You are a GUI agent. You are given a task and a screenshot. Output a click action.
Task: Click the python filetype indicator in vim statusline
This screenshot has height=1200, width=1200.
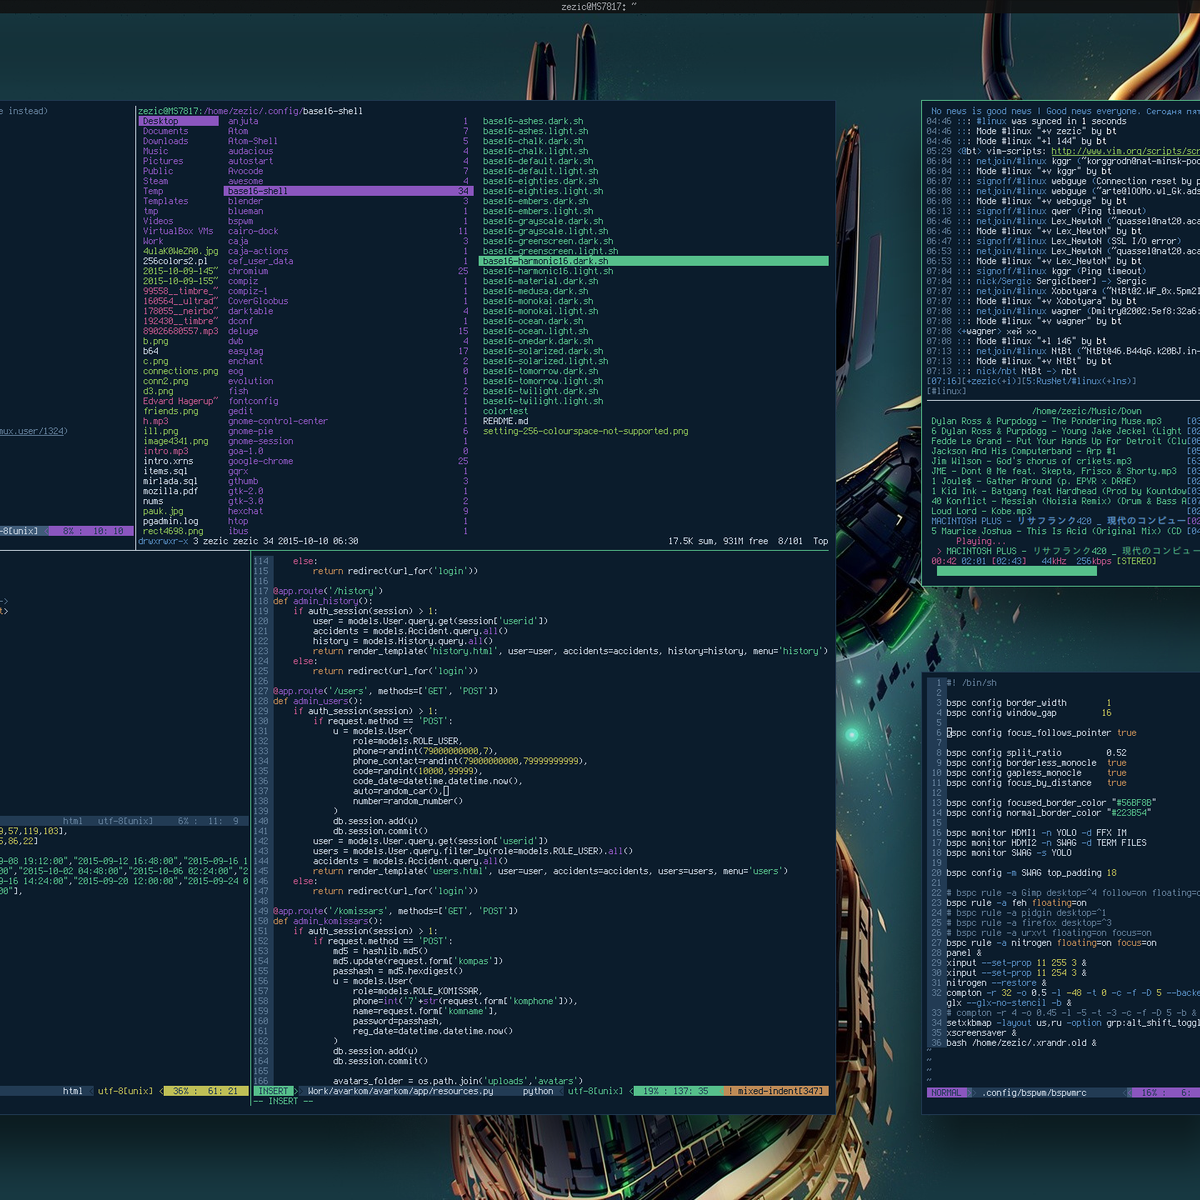(x=538, y=1091)
